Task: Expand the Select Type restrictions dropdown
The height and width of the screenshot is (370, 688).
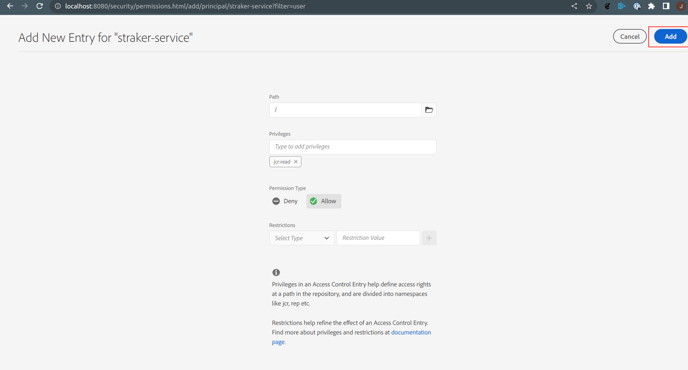Action: click(x=301, y=238)
